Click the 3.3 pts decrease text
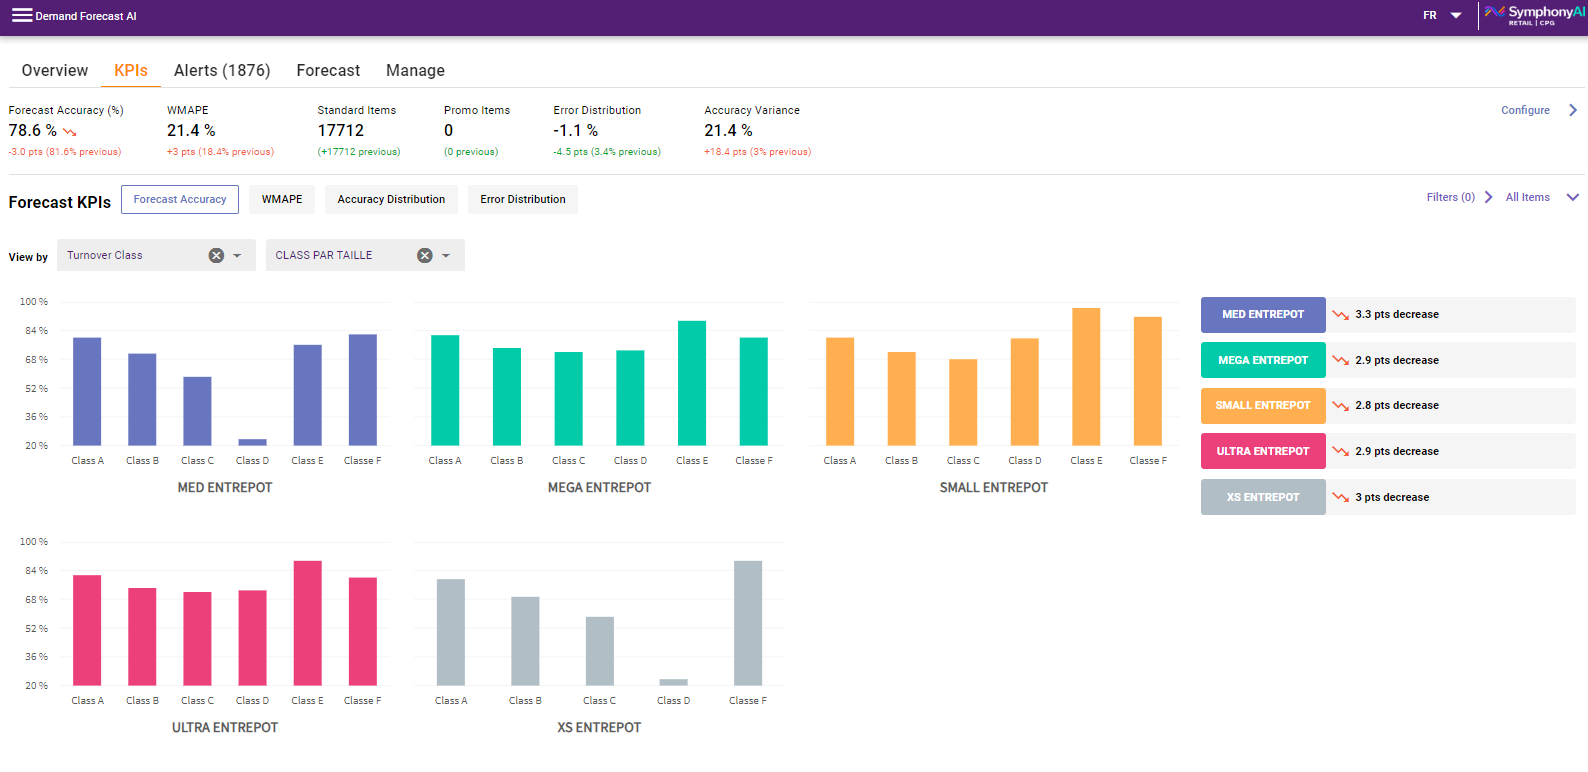This screenshot has height=772, width=1588. coord(1397,314)
